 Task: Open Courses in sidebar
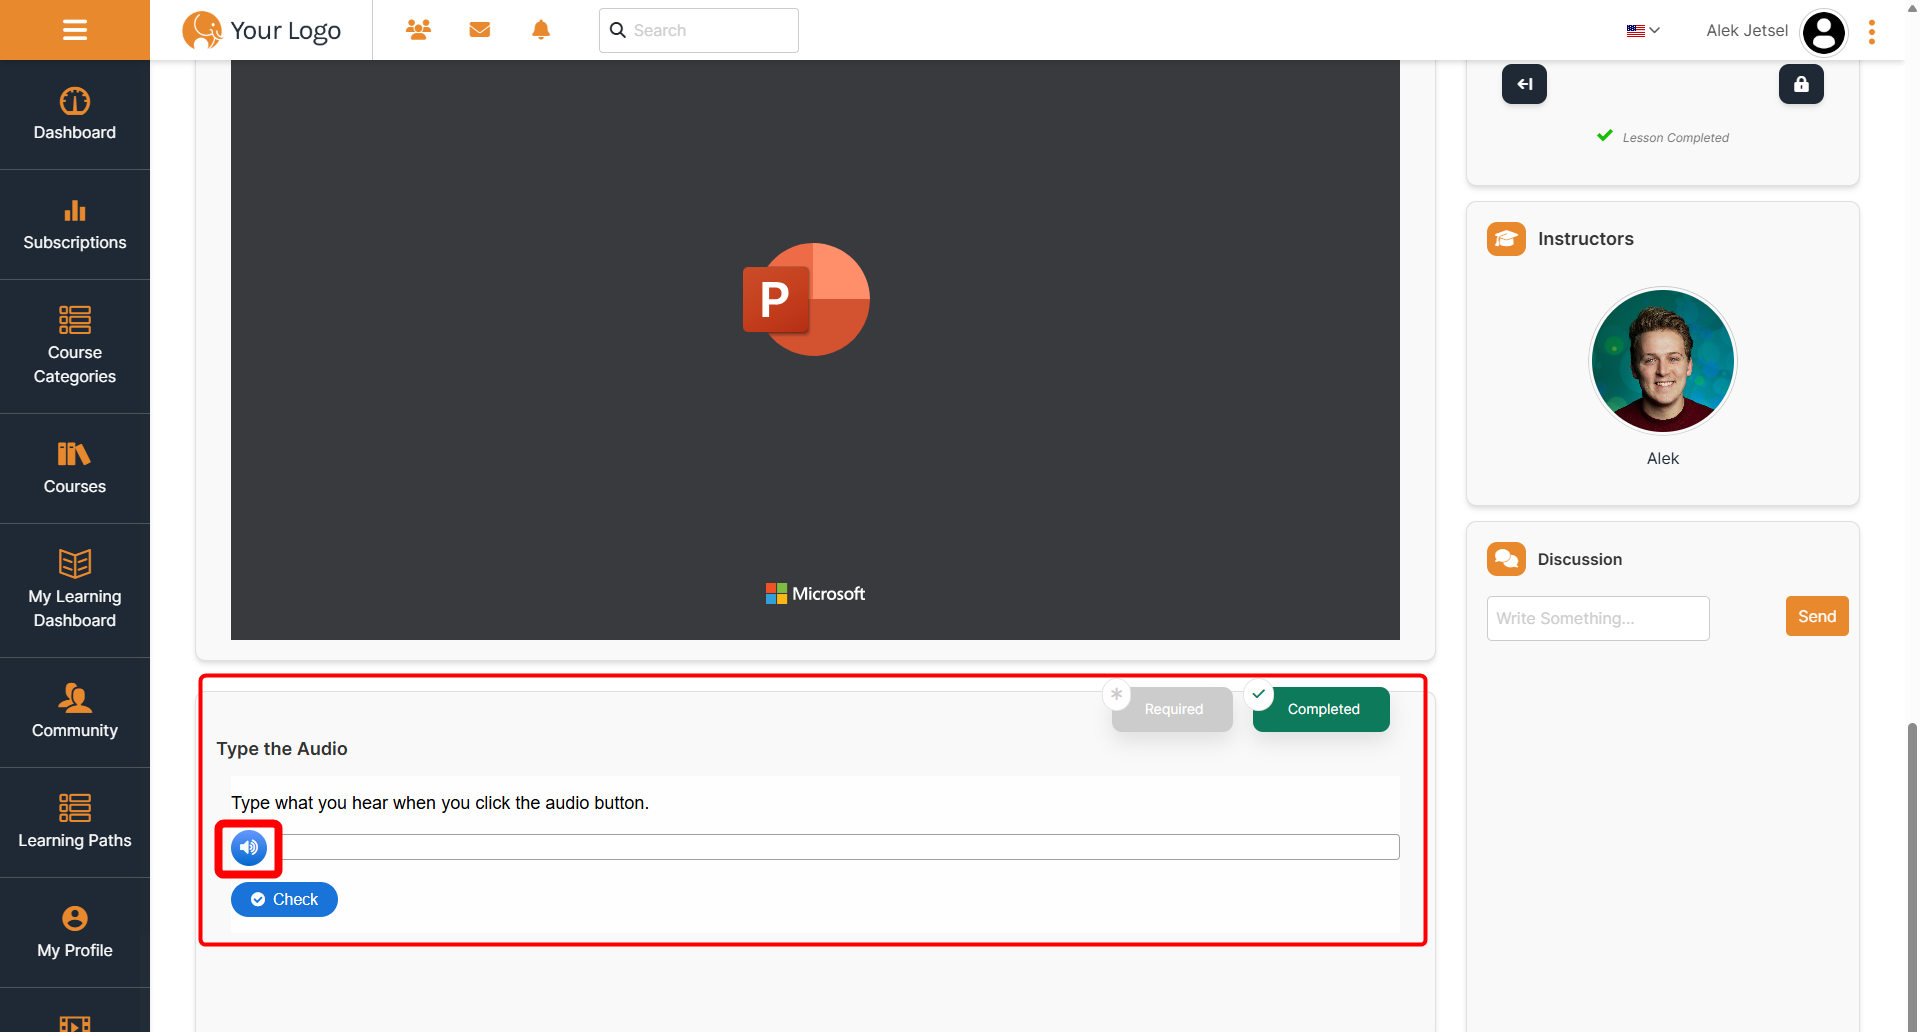75,469
